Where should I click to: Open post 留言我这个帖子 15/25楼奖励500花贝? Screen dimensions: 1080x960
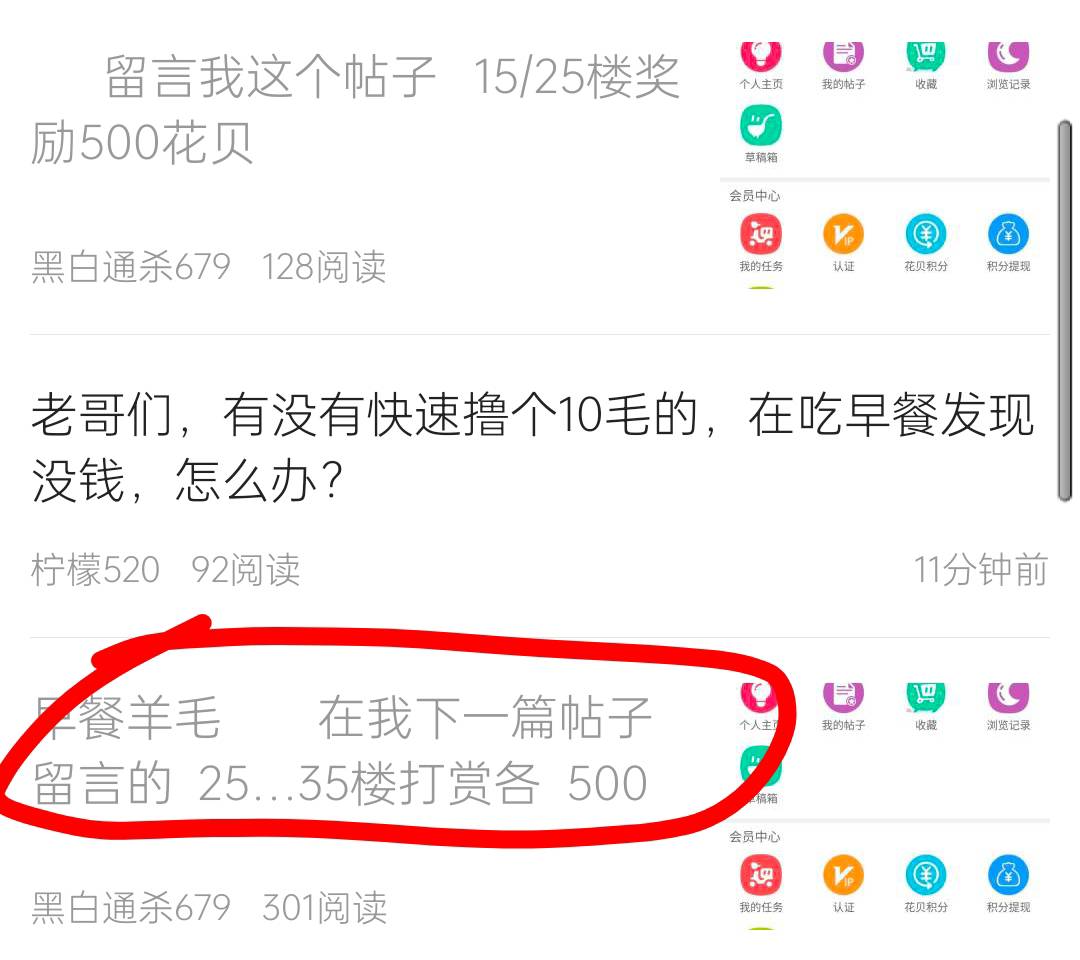point(355,110)
